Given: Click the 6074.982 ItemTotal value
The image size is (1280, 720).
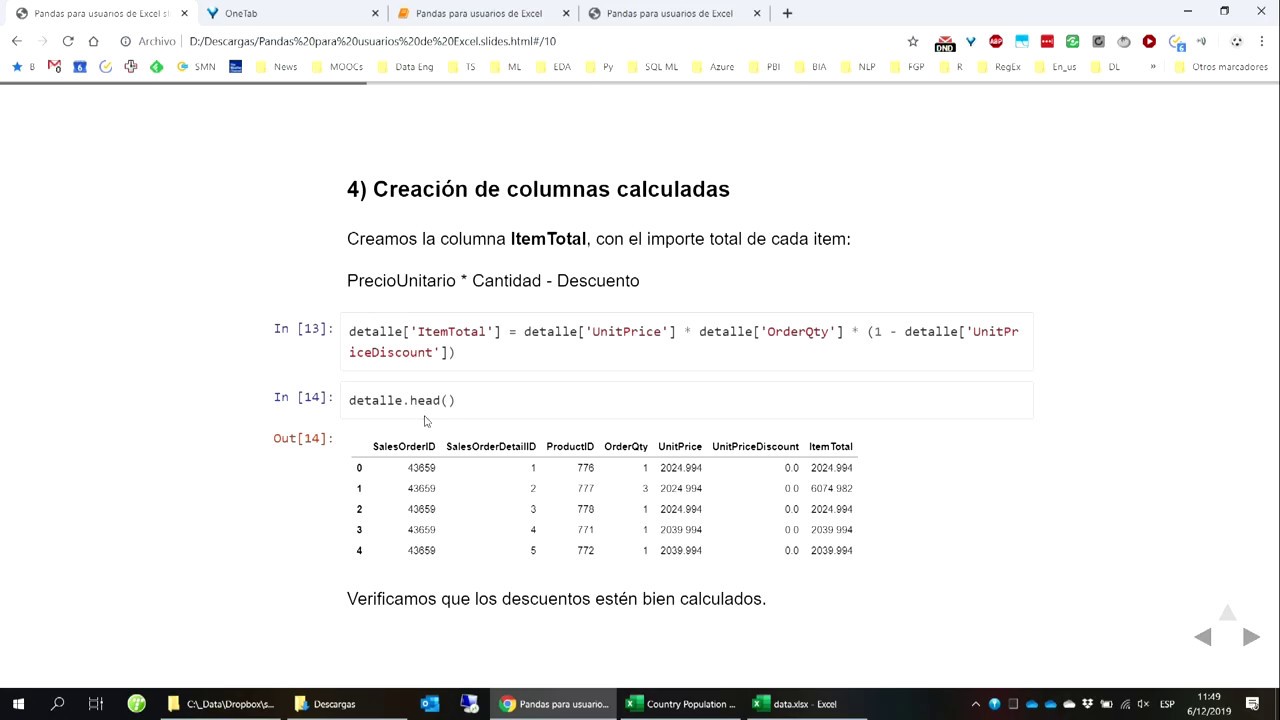Looking at the screenshot, I should (x=831, y=489).
